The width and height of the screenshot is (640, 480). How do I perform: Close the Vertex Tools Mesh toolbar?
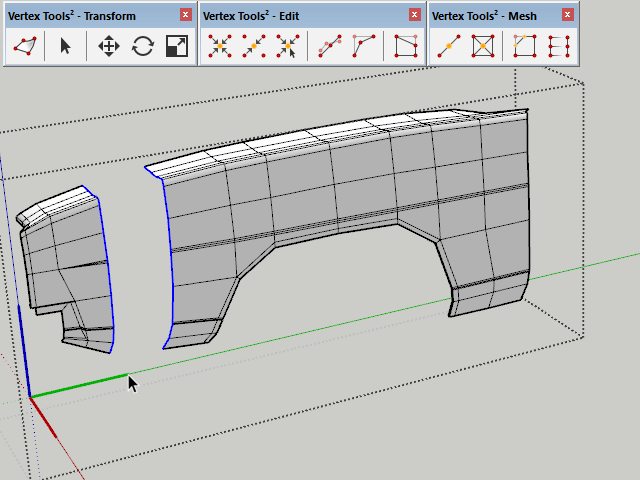coord(568,15)
